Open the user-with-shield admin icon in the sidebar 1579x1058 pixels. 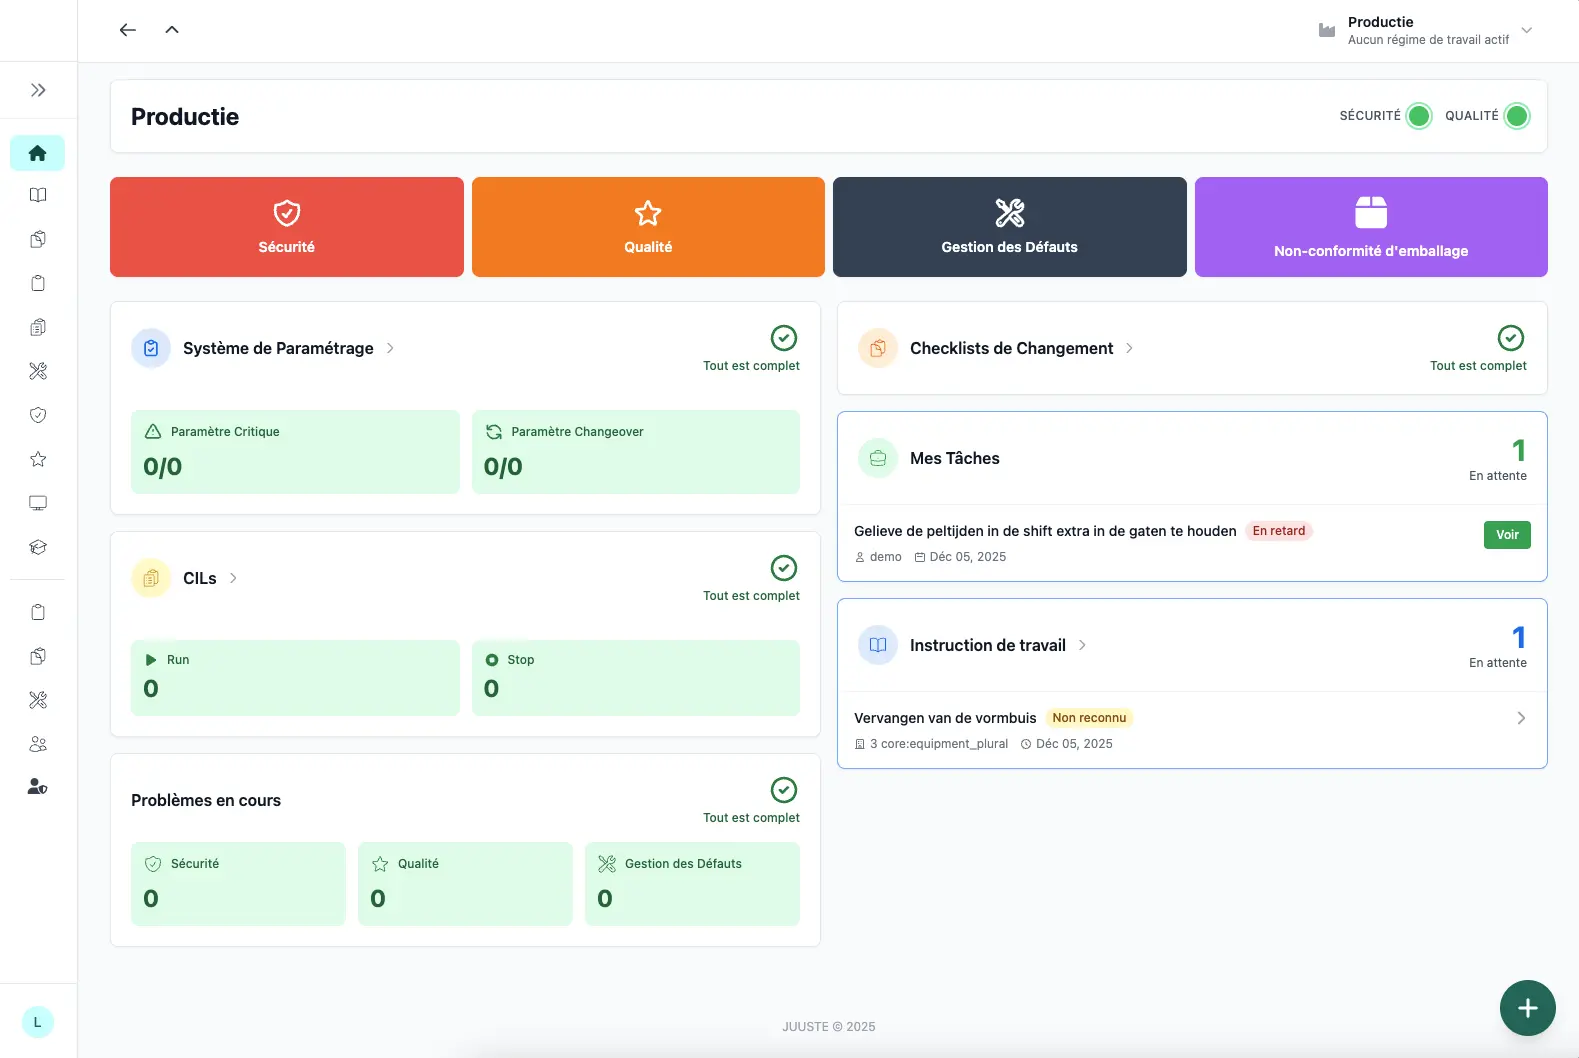click(x=38, y=787)
